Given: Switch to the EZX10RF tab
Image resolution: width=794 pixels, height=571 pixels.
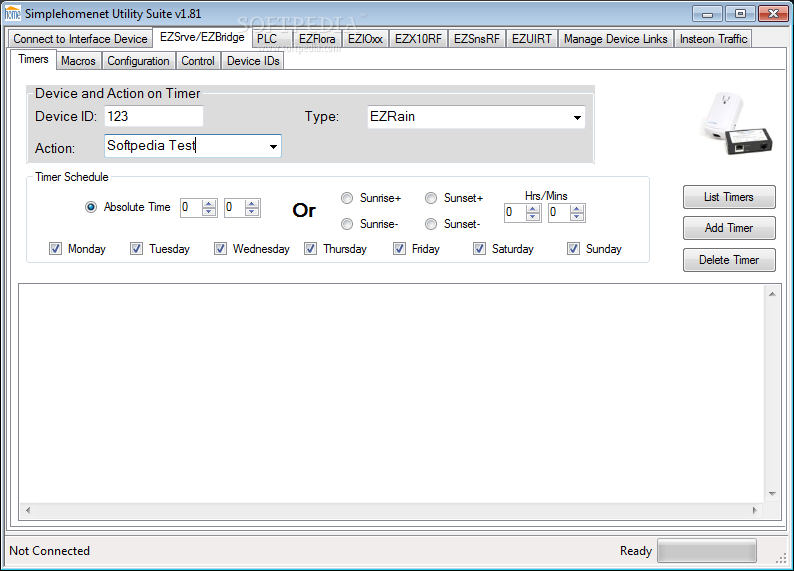Looking at the screenshot, I should [x=418, y=39].
